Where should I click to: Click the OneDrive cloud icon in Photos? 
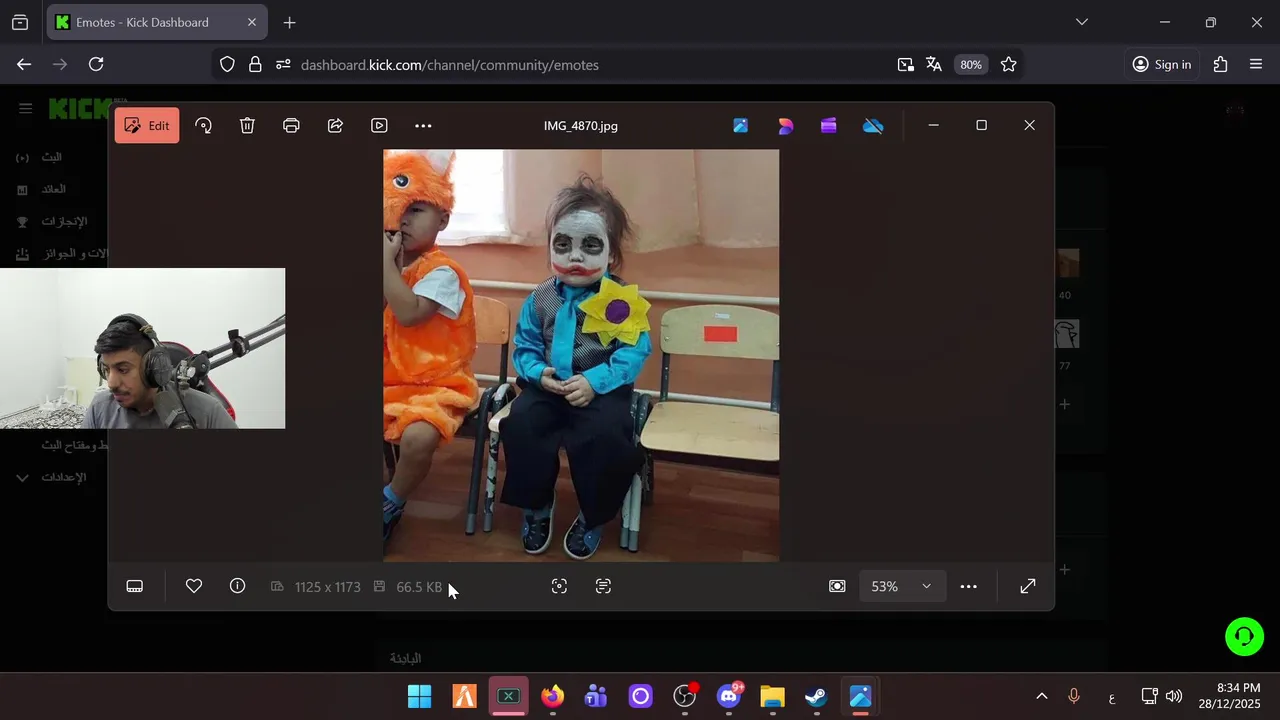click(873, 125)
